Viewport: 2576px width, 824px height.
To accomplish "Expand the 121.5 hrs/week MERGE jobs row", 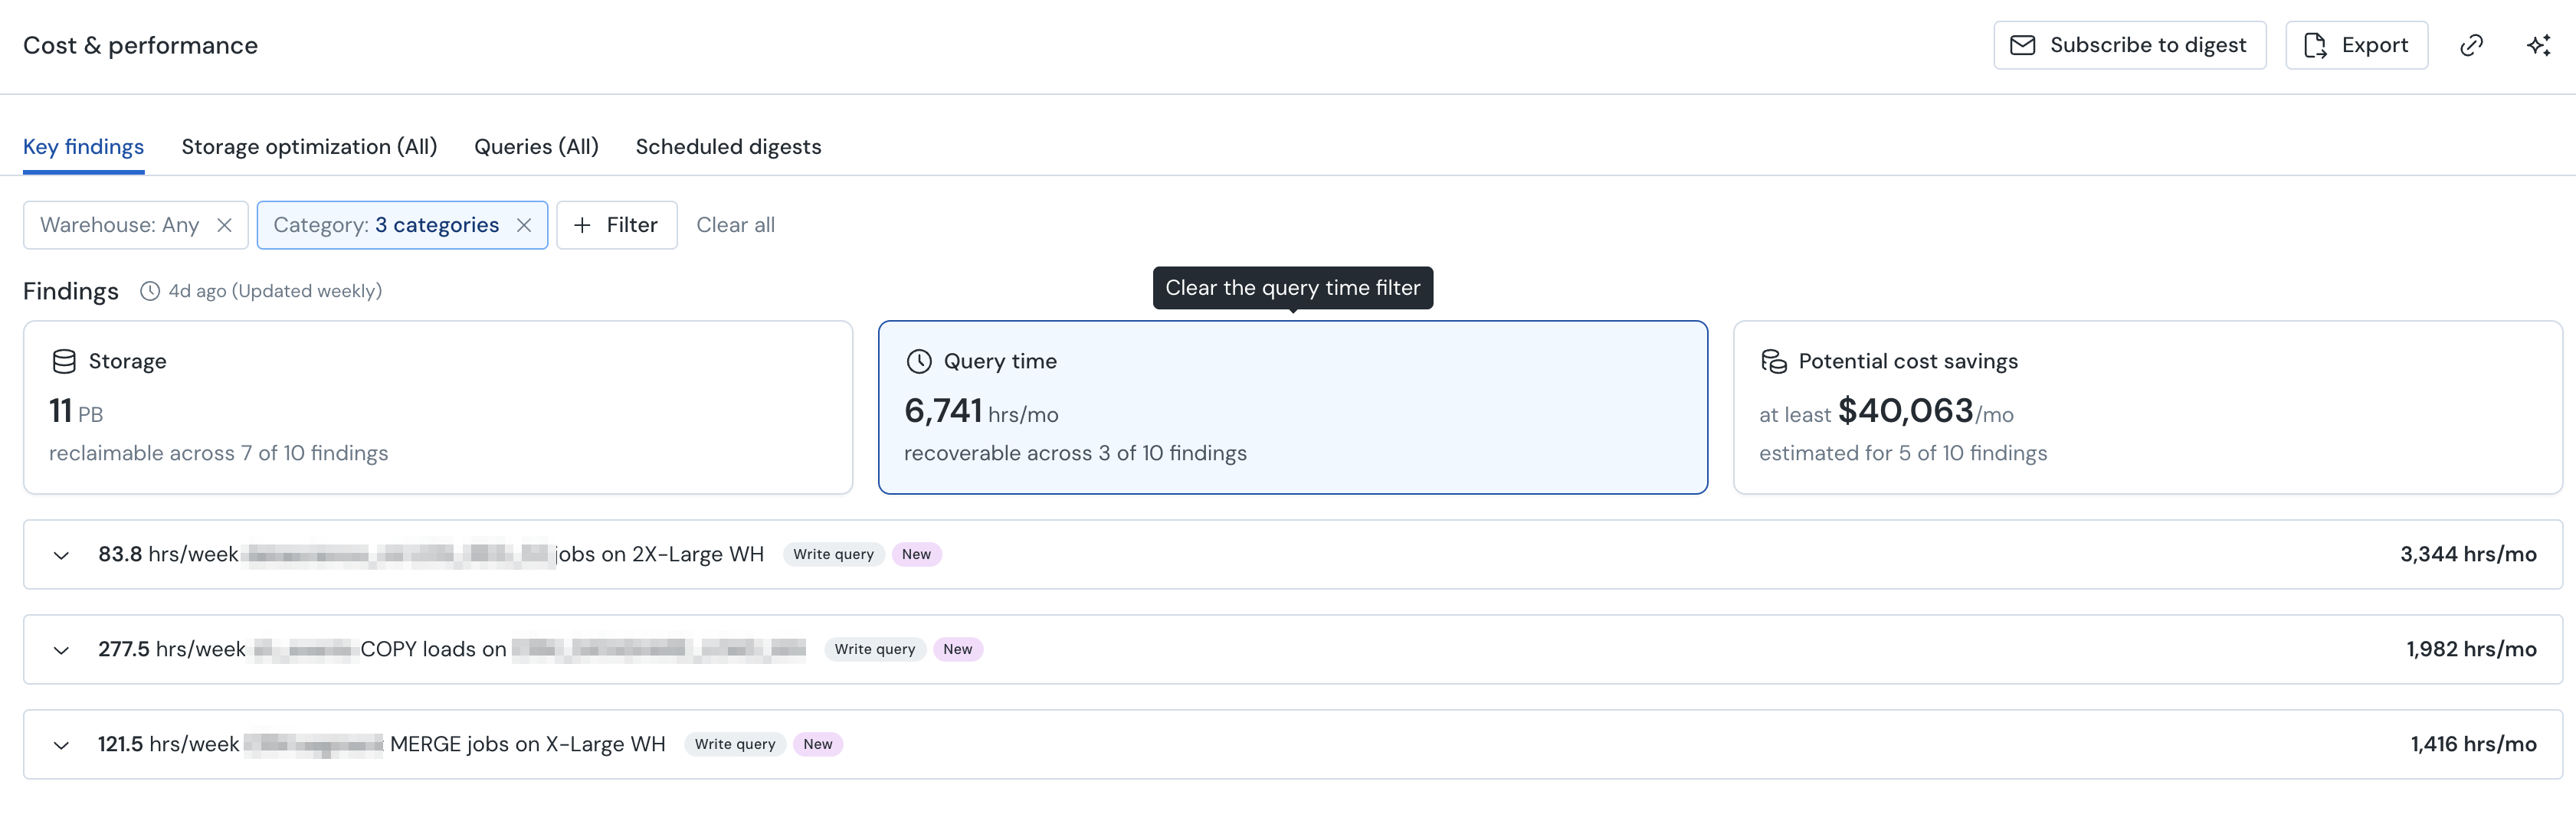I will coord(61,745).
